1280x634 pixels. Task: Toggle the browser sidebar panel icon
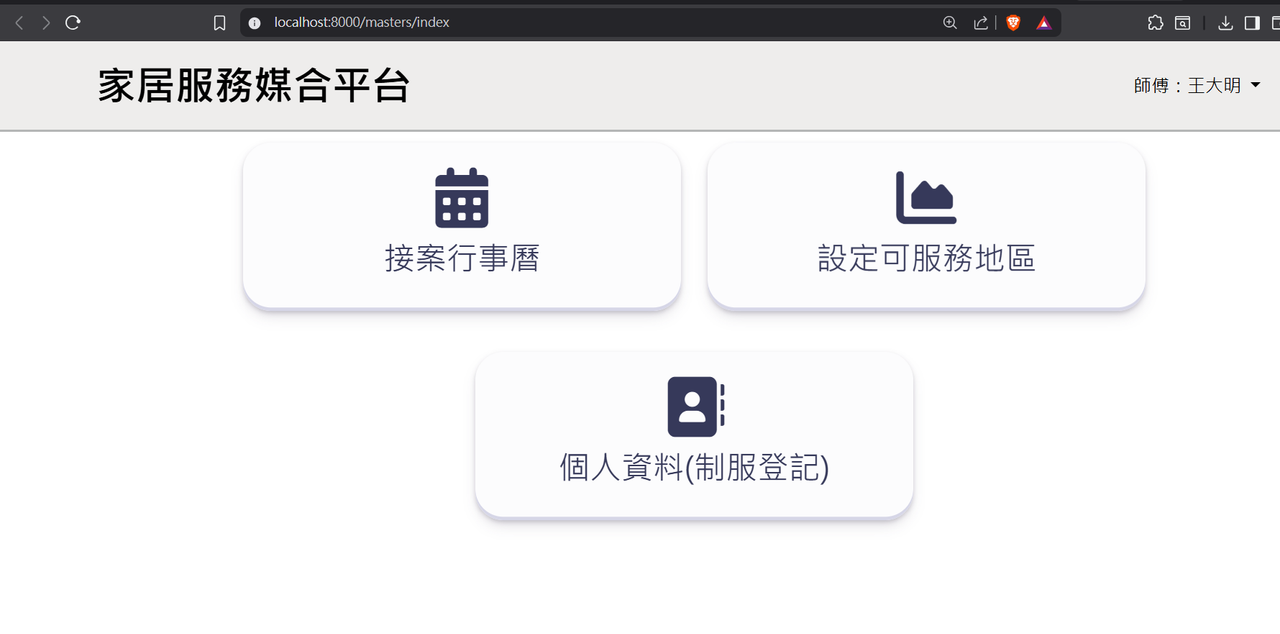click(x=1252, y=22)
